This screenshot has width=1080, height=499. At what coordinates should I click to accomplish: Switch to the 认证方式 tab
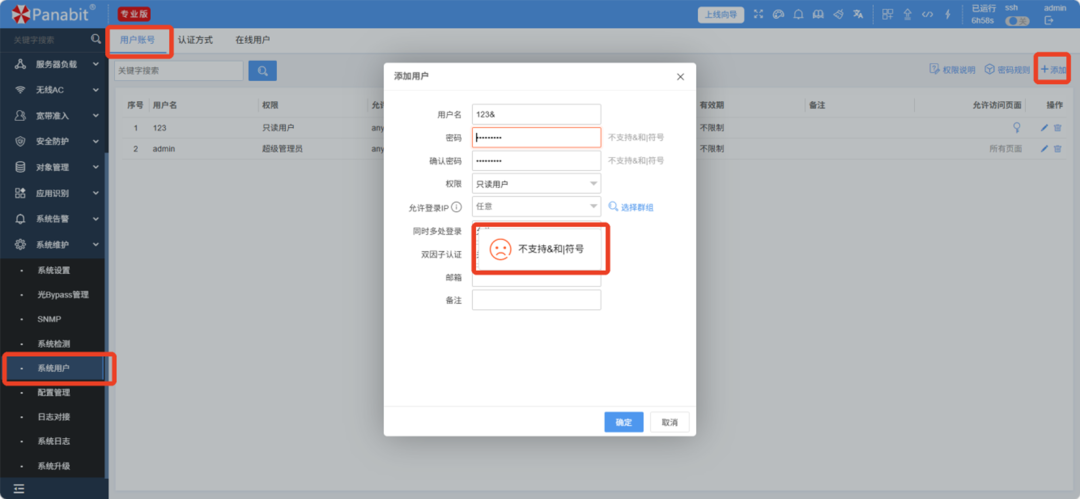coord(195,40)
